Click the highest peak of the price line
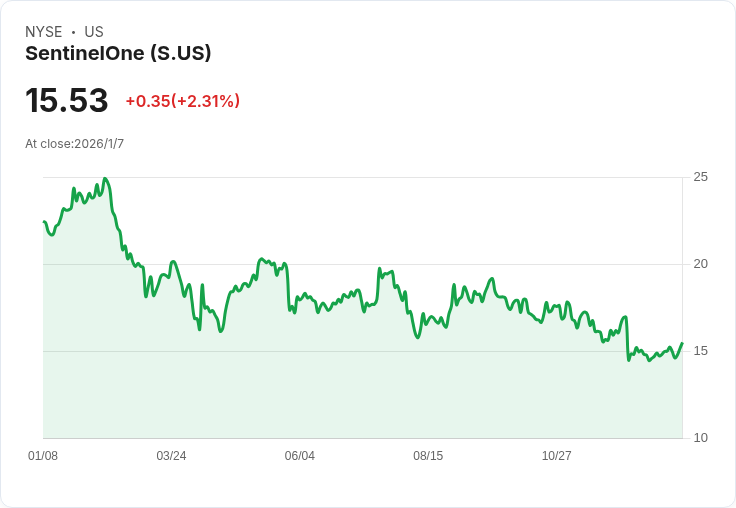This screenshot has width=736, height=508. [105, 179]
